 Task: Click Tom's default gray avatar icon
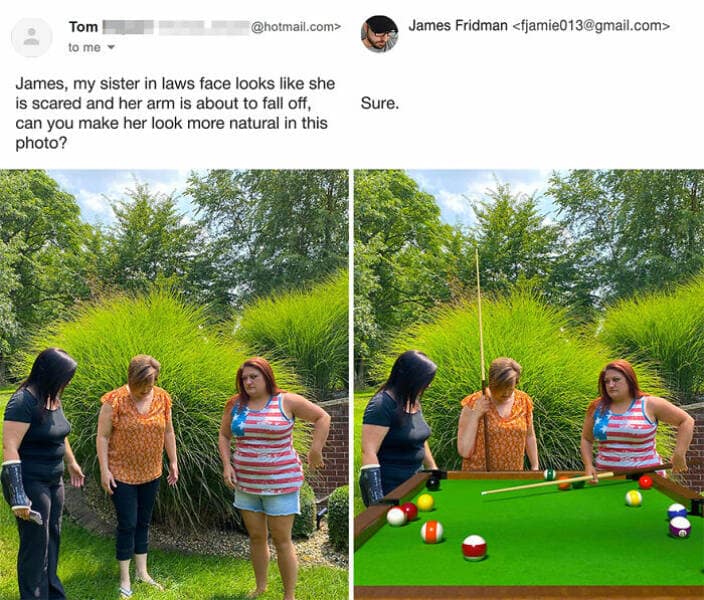tap(31, 37)
